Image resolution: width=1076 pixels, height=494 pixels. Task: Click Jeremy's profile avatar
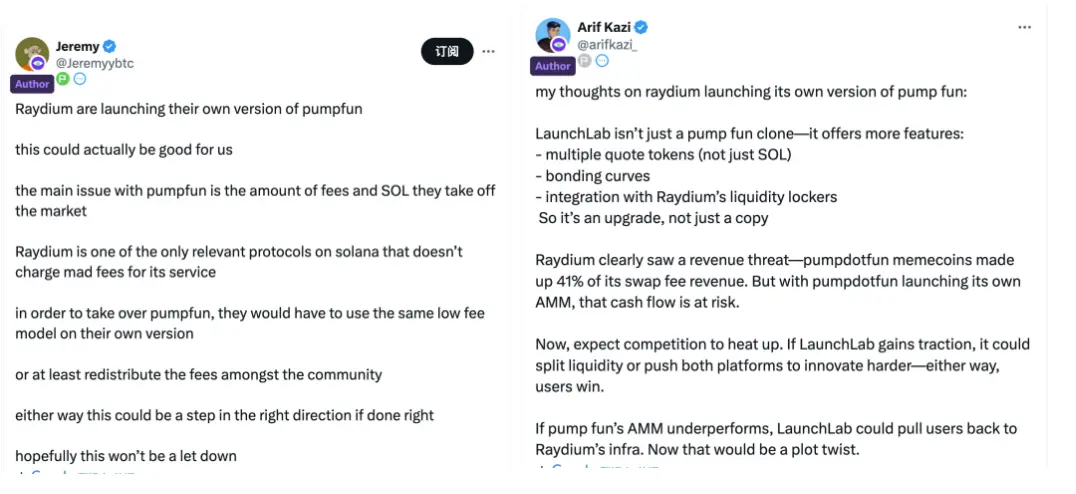(30, 52)
